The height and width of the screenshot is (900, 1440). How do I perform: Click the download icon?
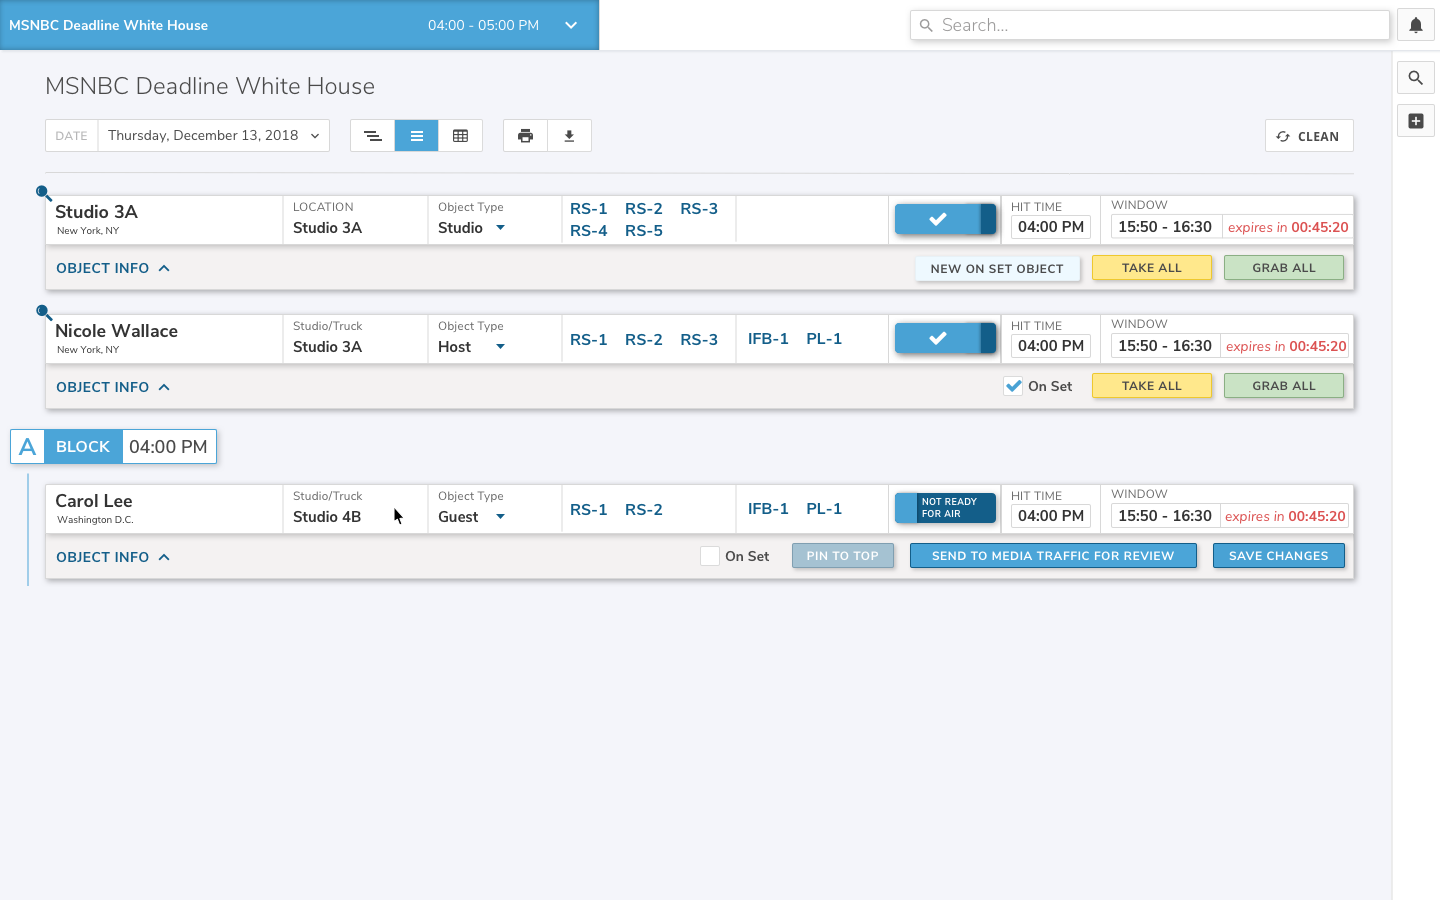[x=569, y=136]
